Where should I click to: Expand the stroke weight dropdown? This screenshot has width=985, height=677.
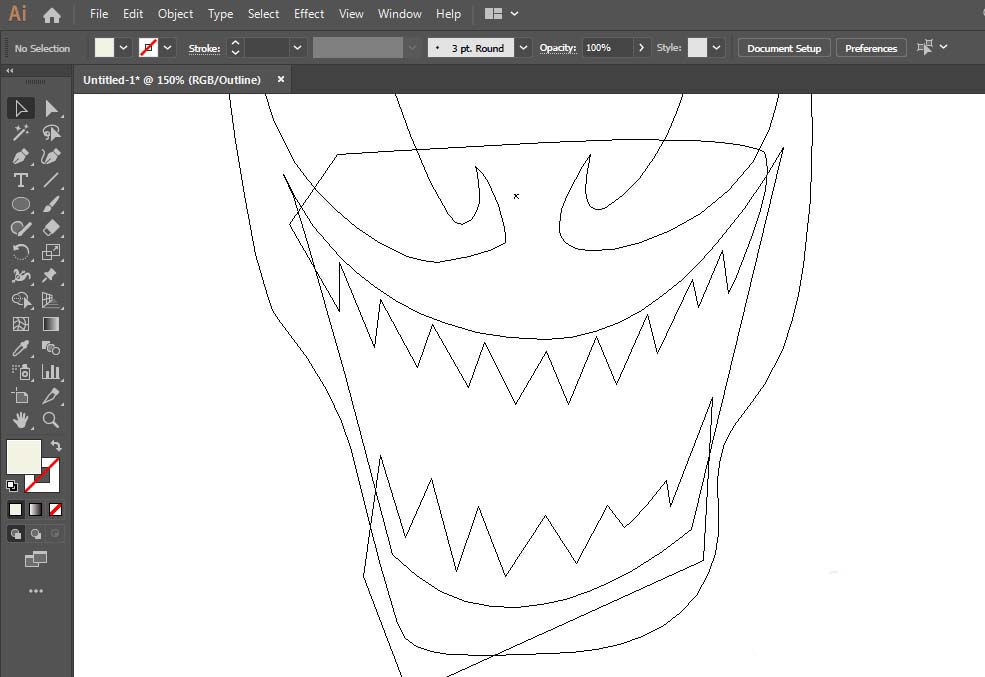point(298,48)
